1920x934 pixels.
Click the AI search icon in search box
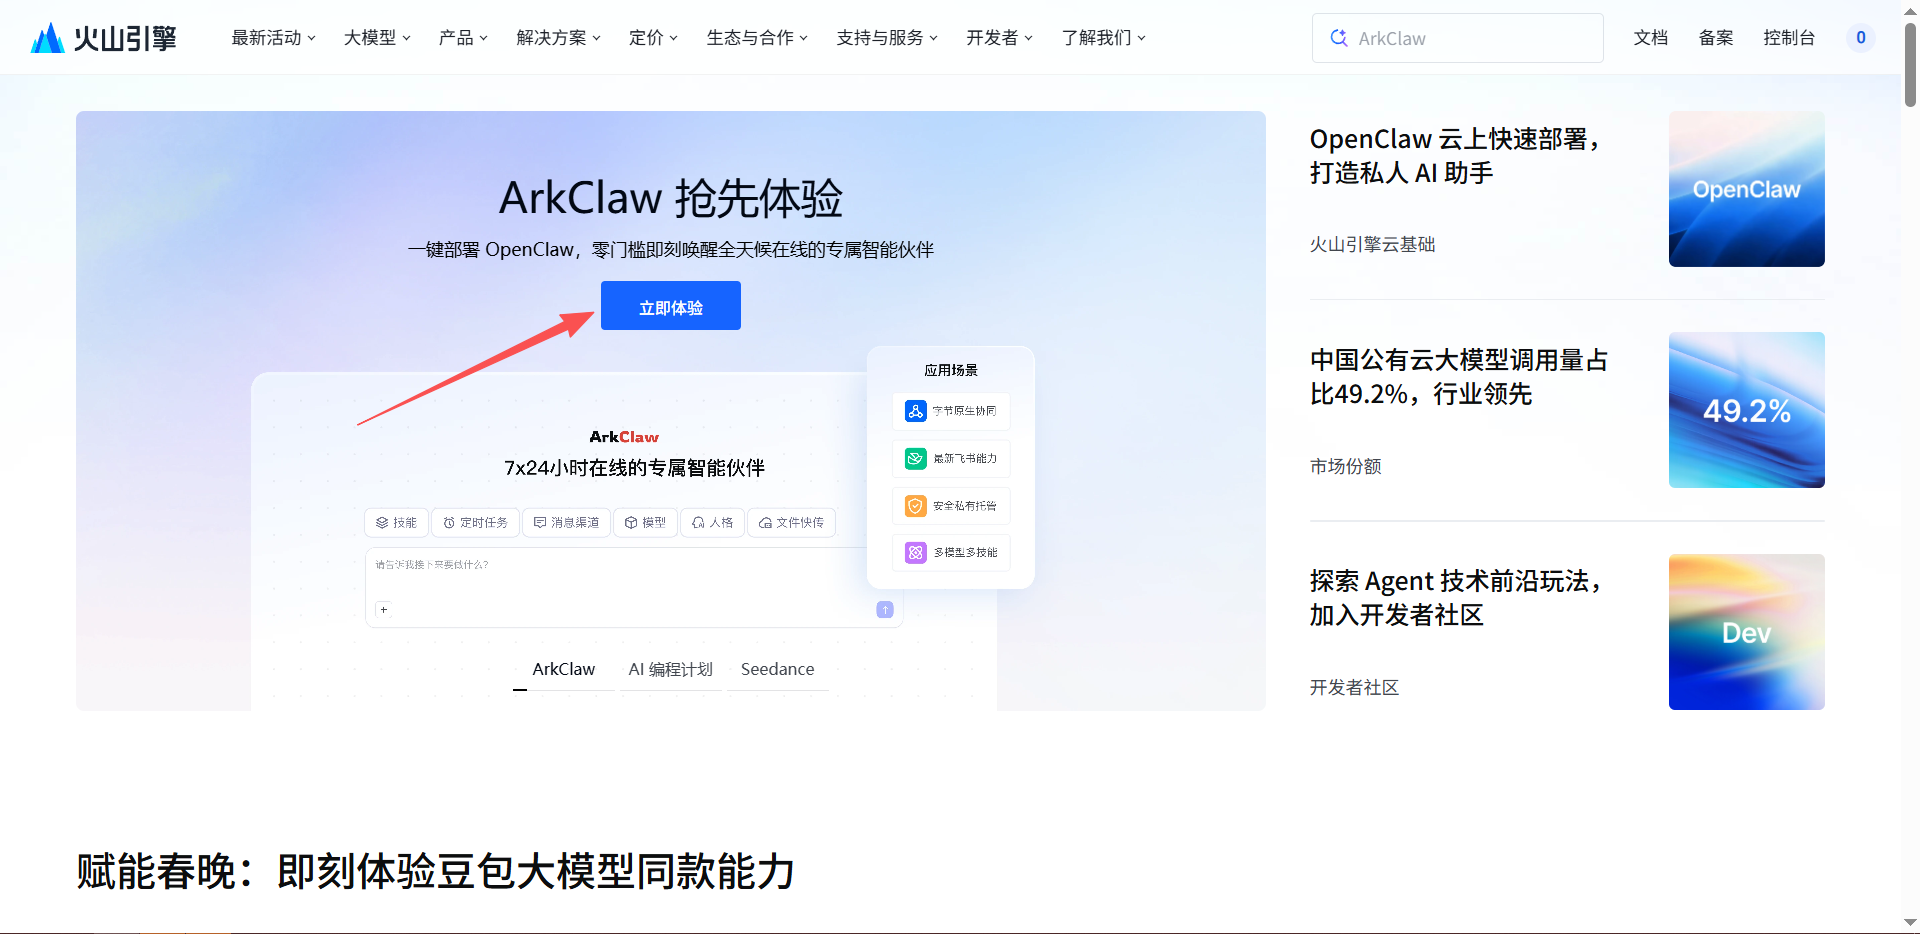click(1338, 38)
